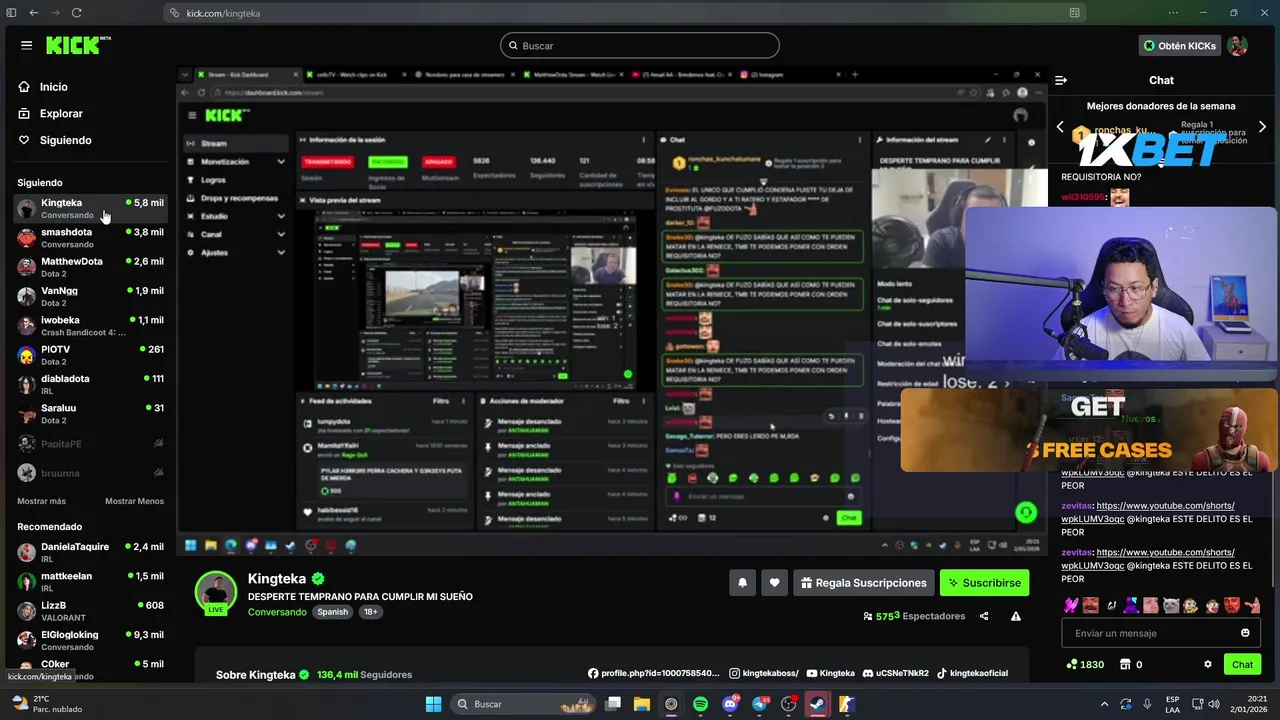Open Discord from taskbar
1280x720 pixels.
[730, 704]
